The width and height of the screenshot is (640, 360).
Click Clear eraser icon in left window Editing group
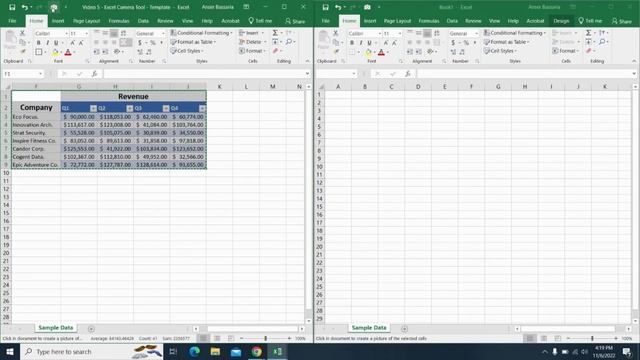tap(276, 51)
